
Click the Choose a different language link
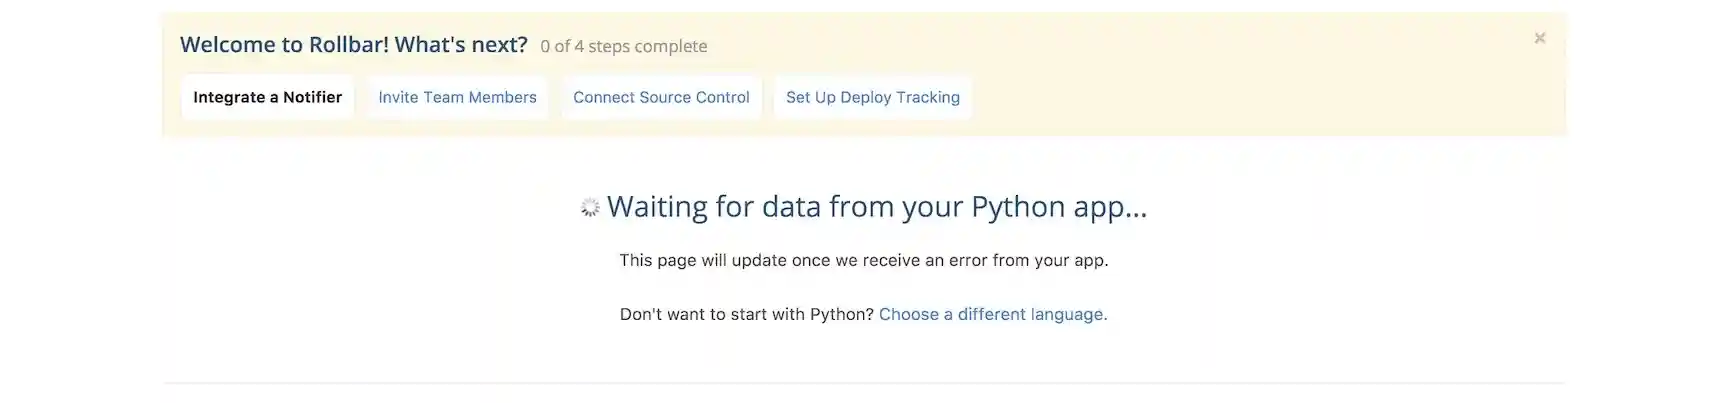click(x=993, y=314)
